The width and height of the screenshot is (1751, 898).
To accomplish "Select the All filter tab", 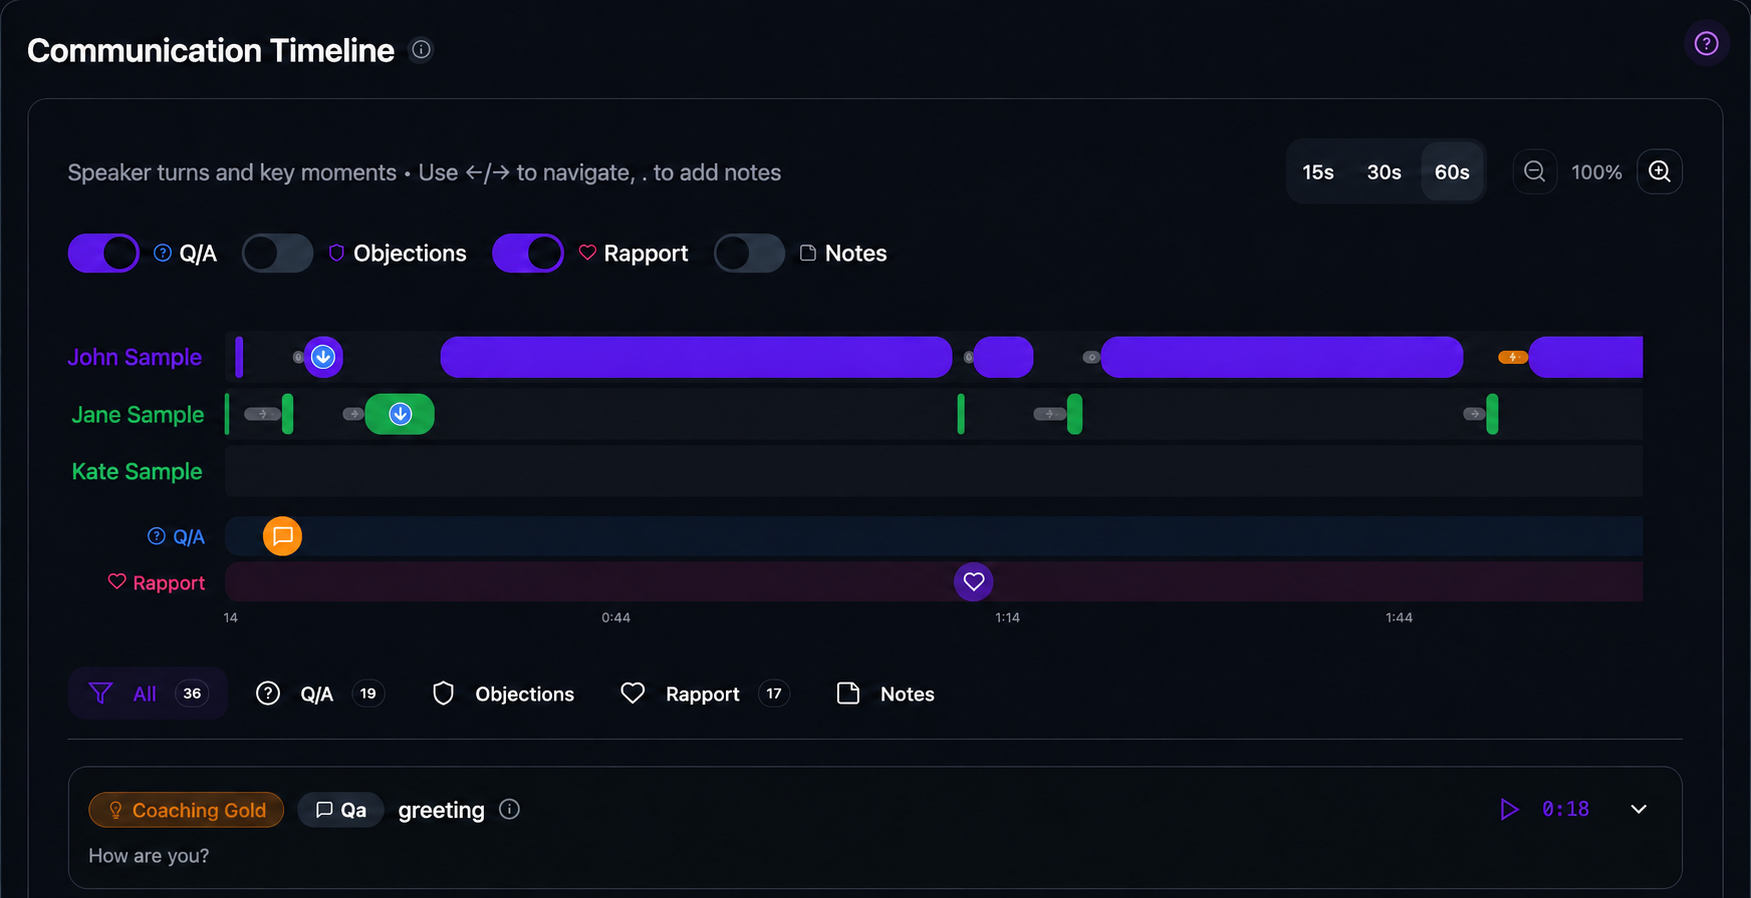I will (x=148, y=693).
